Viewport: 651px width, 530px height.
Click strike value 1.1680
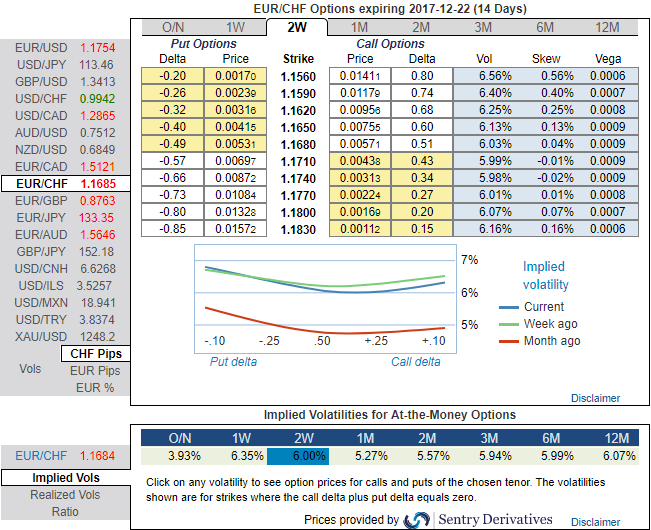[x=298, y=144]
